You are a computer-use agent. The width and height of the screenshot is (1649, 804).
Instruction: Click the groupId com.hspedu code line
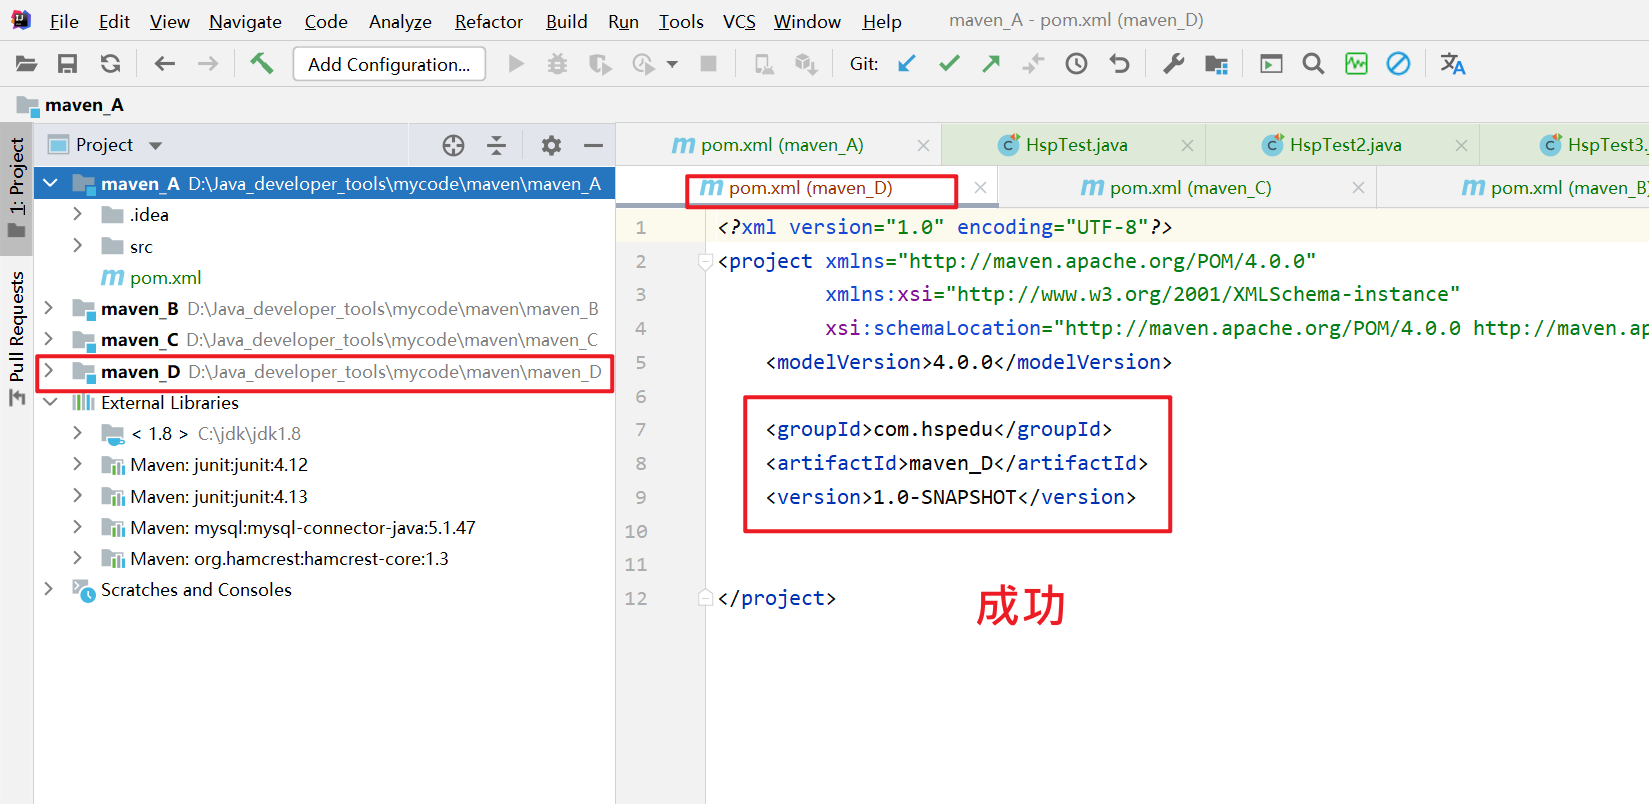click(x=939, y=429)
